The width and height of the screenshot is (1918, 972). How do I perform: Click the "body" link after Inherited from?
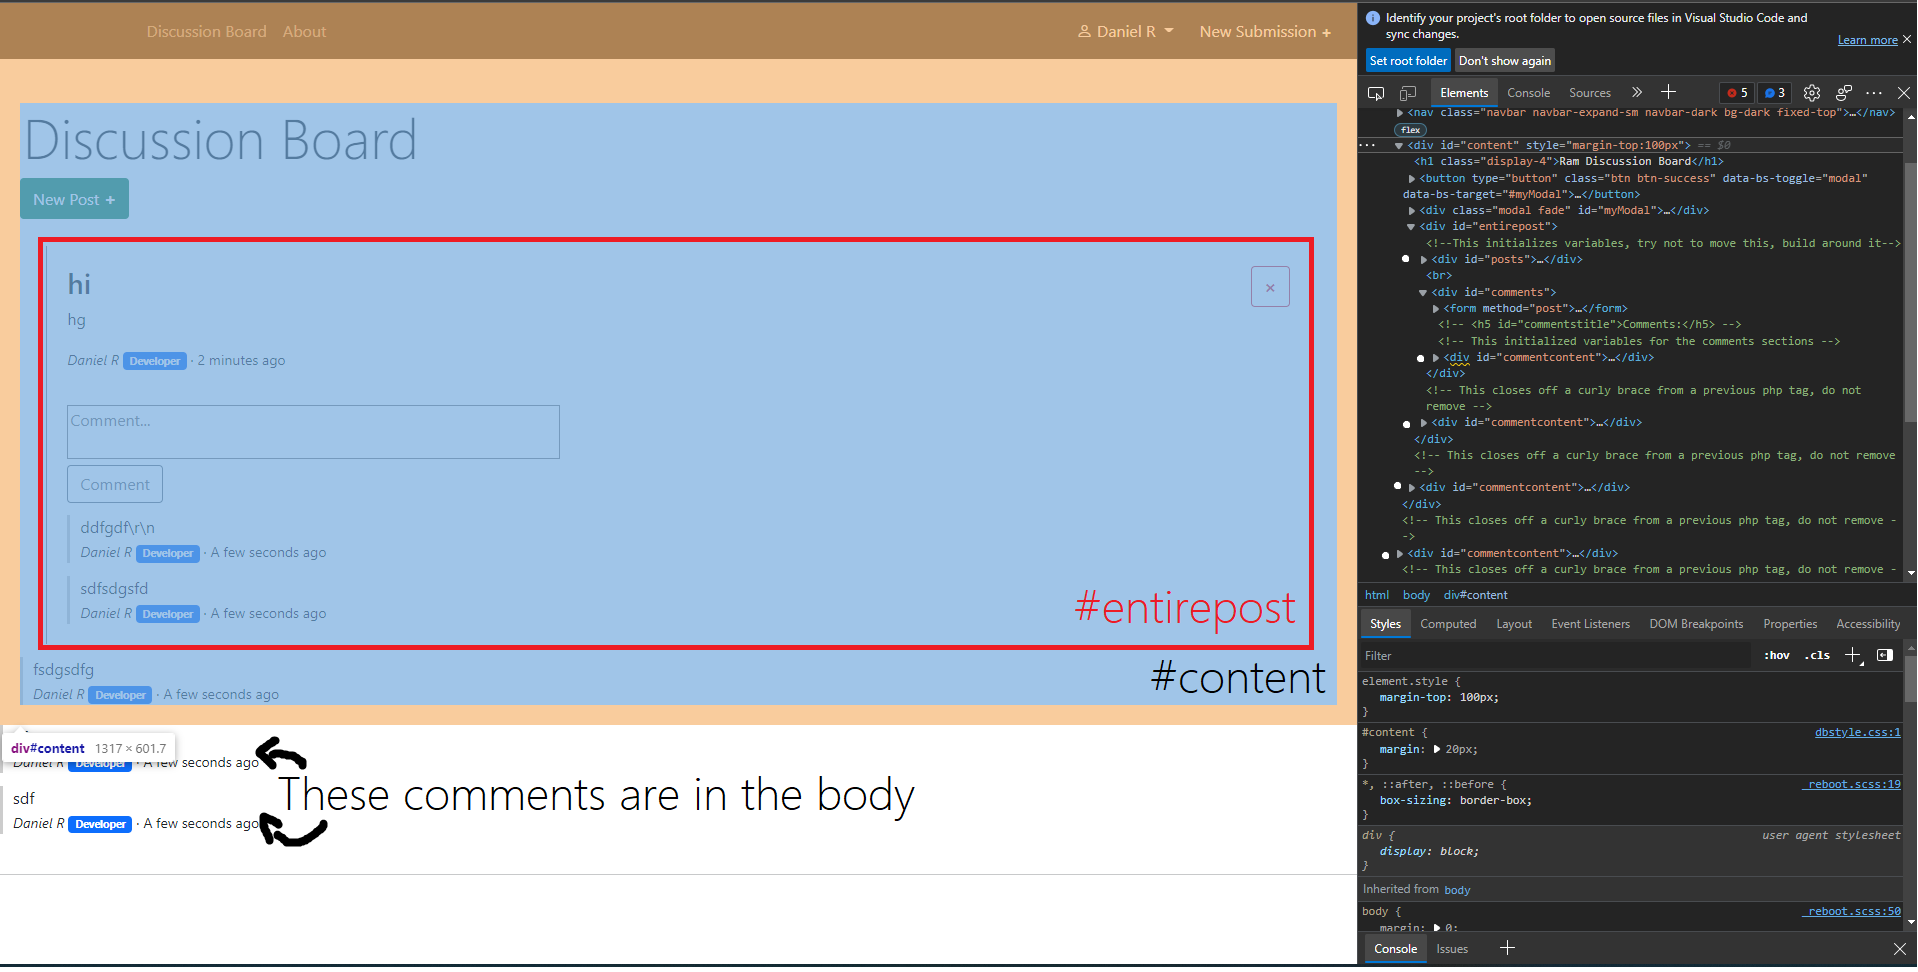[x=1457, y=890]
